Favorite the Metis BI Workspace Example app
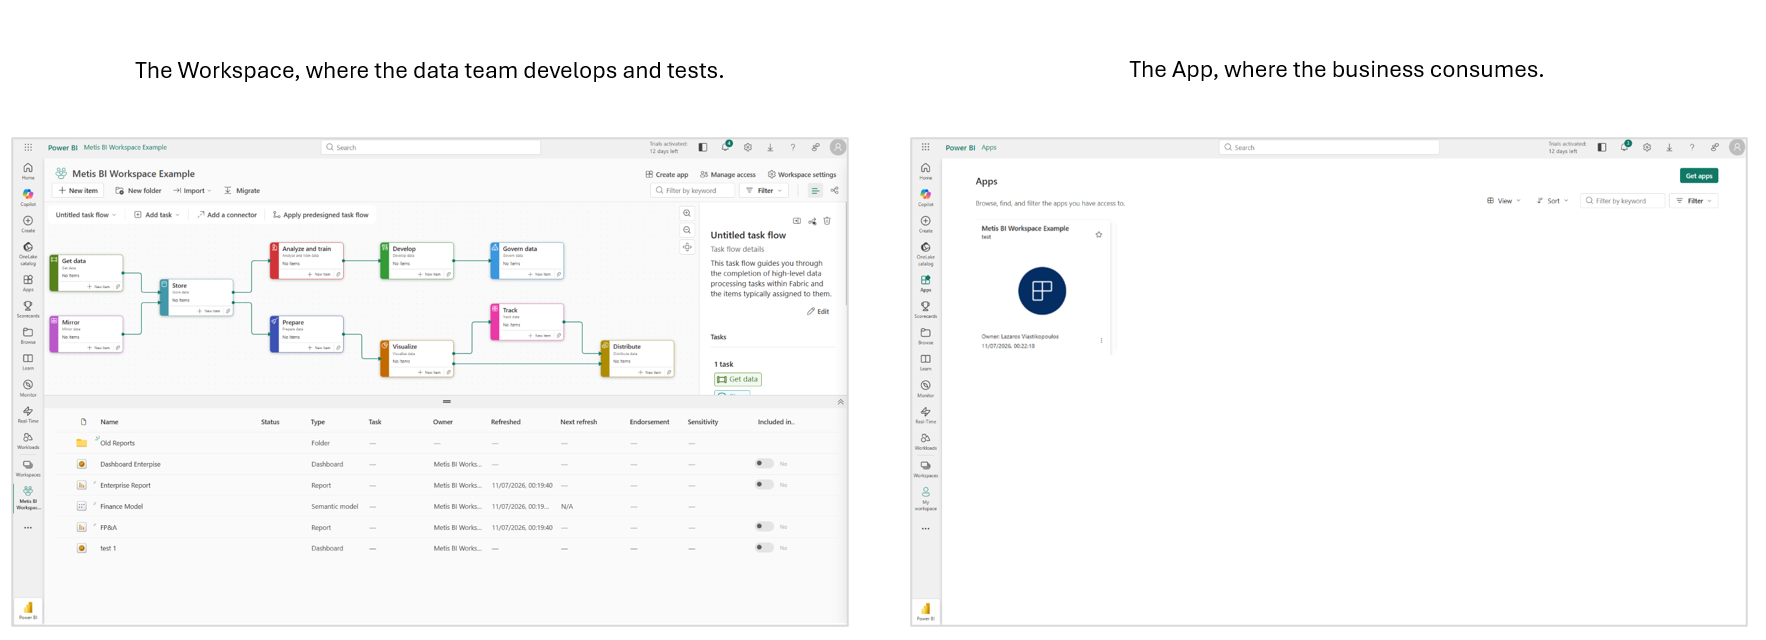The image size is (1766, 640). coord(1099,235)
